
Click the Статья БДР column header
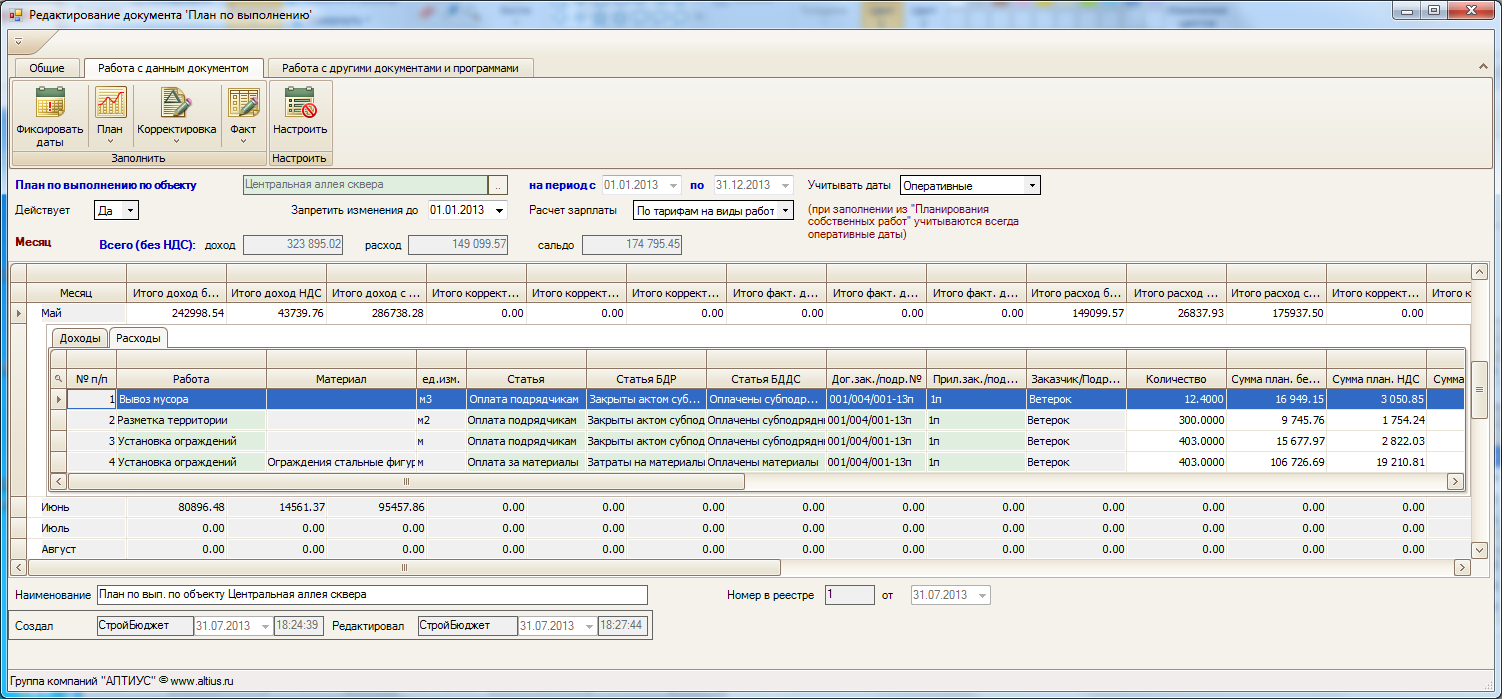point(646,379)
